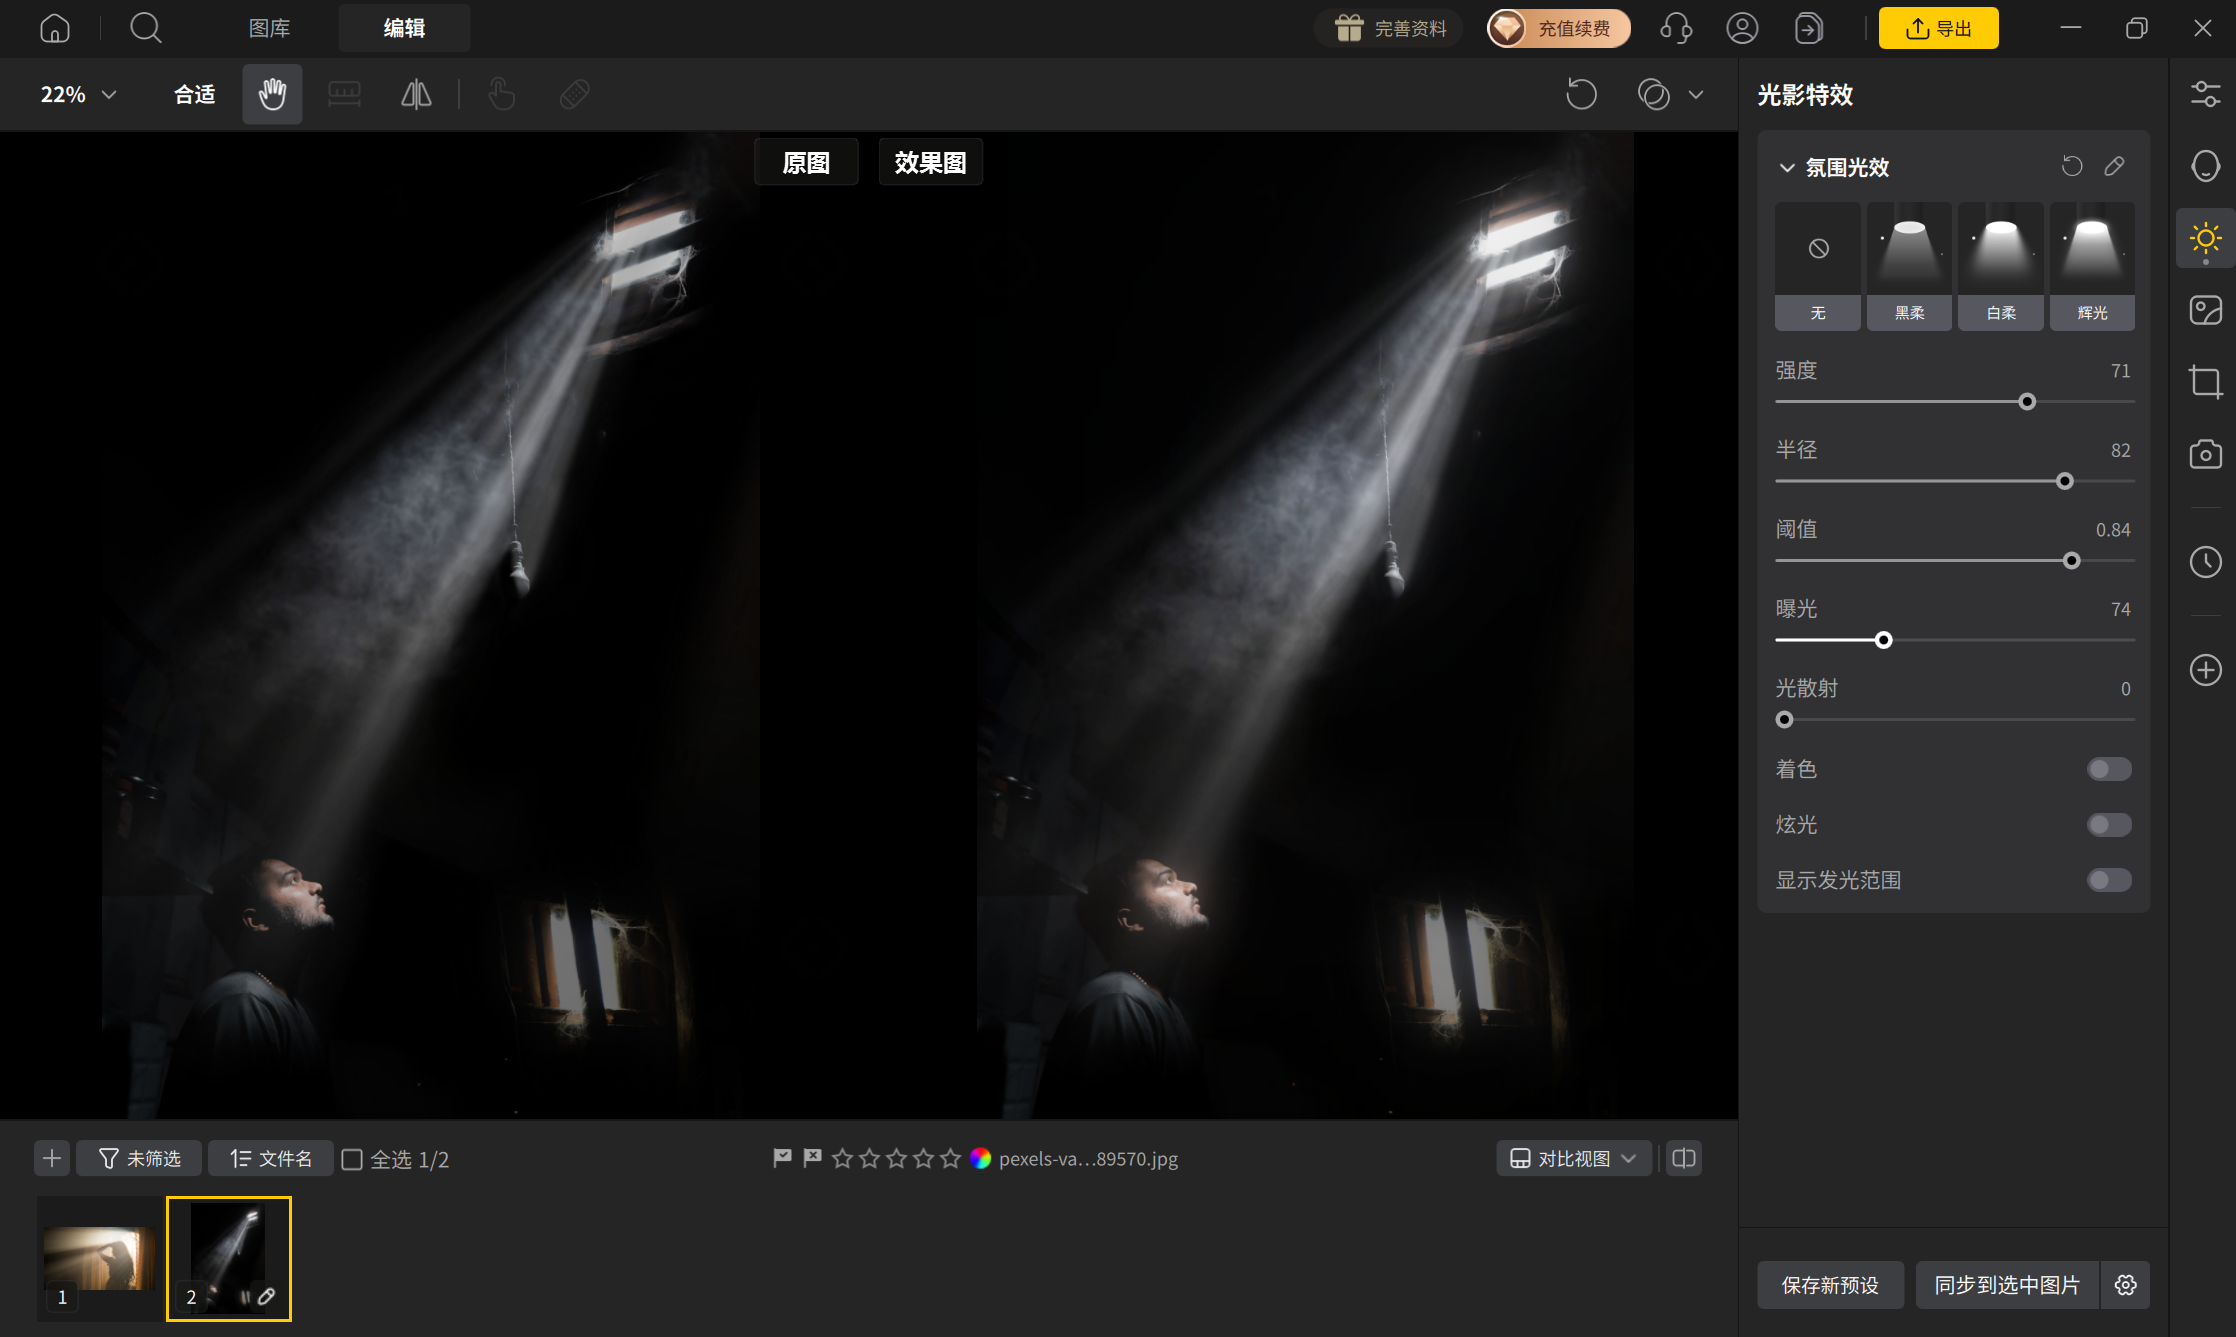Click 同步到选中图片 button
Image resolution: width=2236 pixels, height=1337 pixels.
tap(2007, 1285)
